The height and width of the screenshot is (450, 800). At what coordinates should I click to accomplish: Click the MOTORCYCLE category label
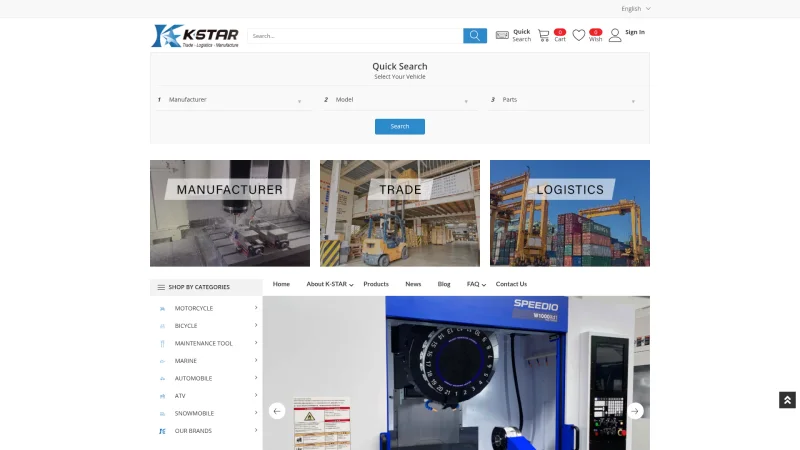click(x=194, y=309)
